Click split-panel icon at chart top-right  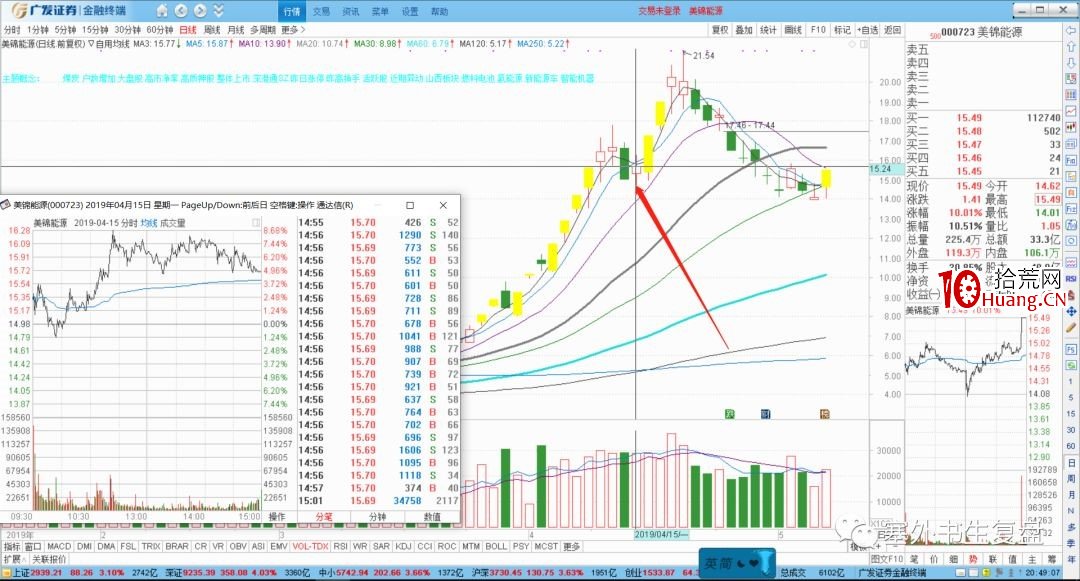tap(864, 44)
